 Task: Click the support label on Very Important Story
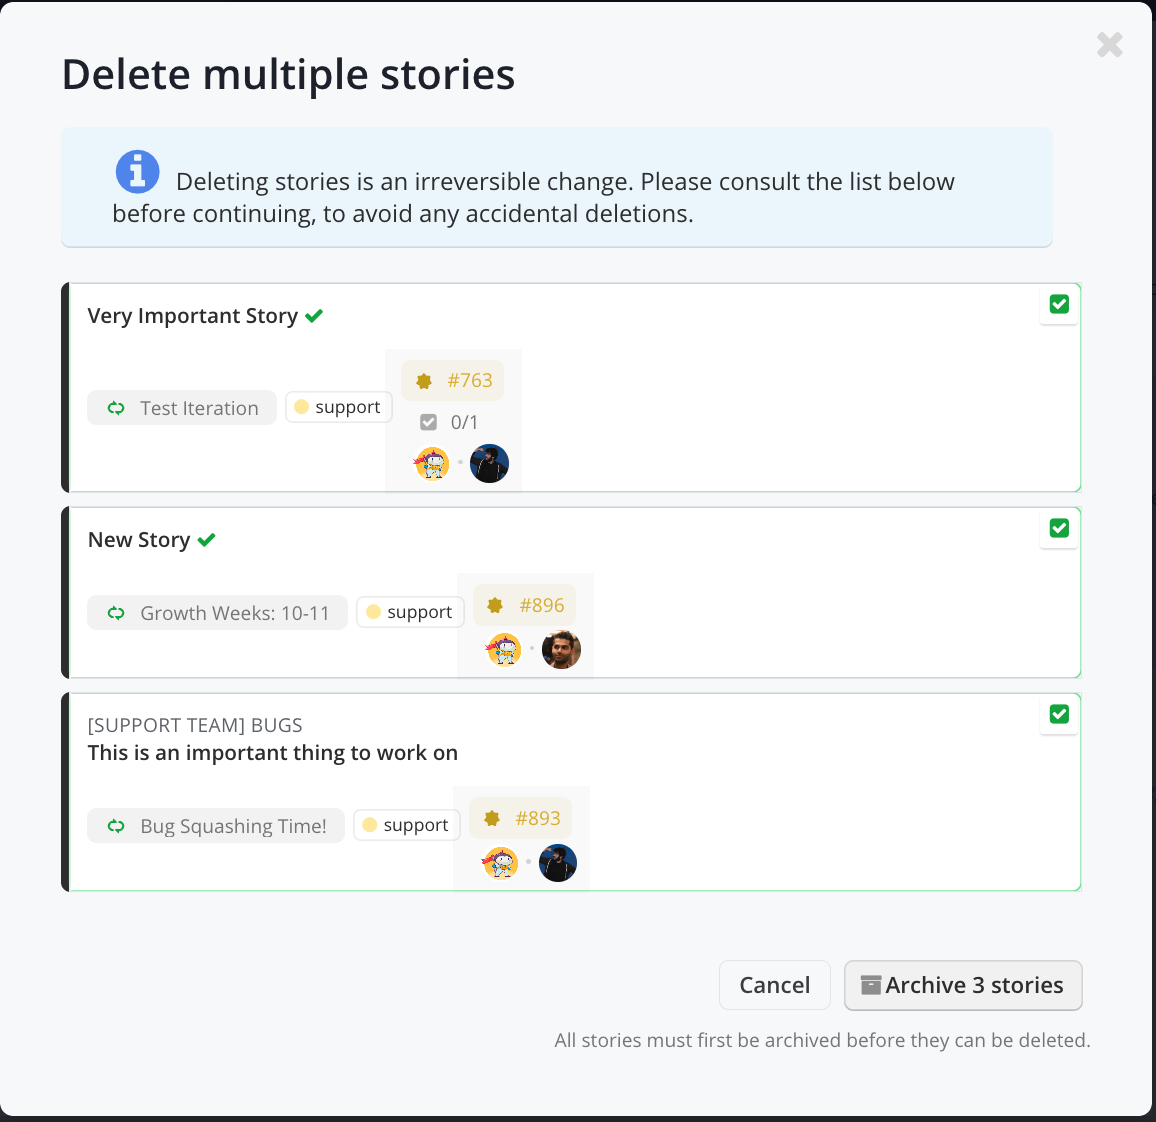(x=338, y=407)
